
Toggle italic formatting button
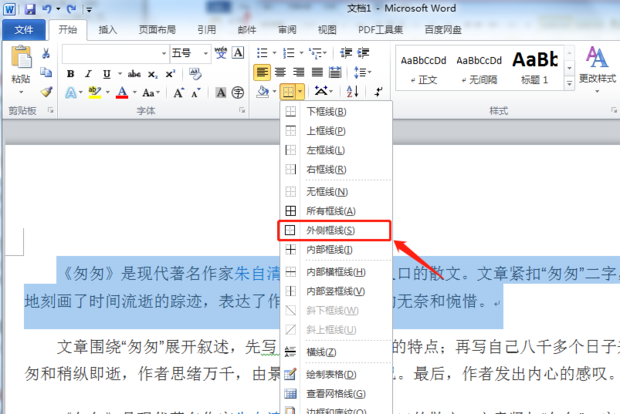[x=89, y=73]
